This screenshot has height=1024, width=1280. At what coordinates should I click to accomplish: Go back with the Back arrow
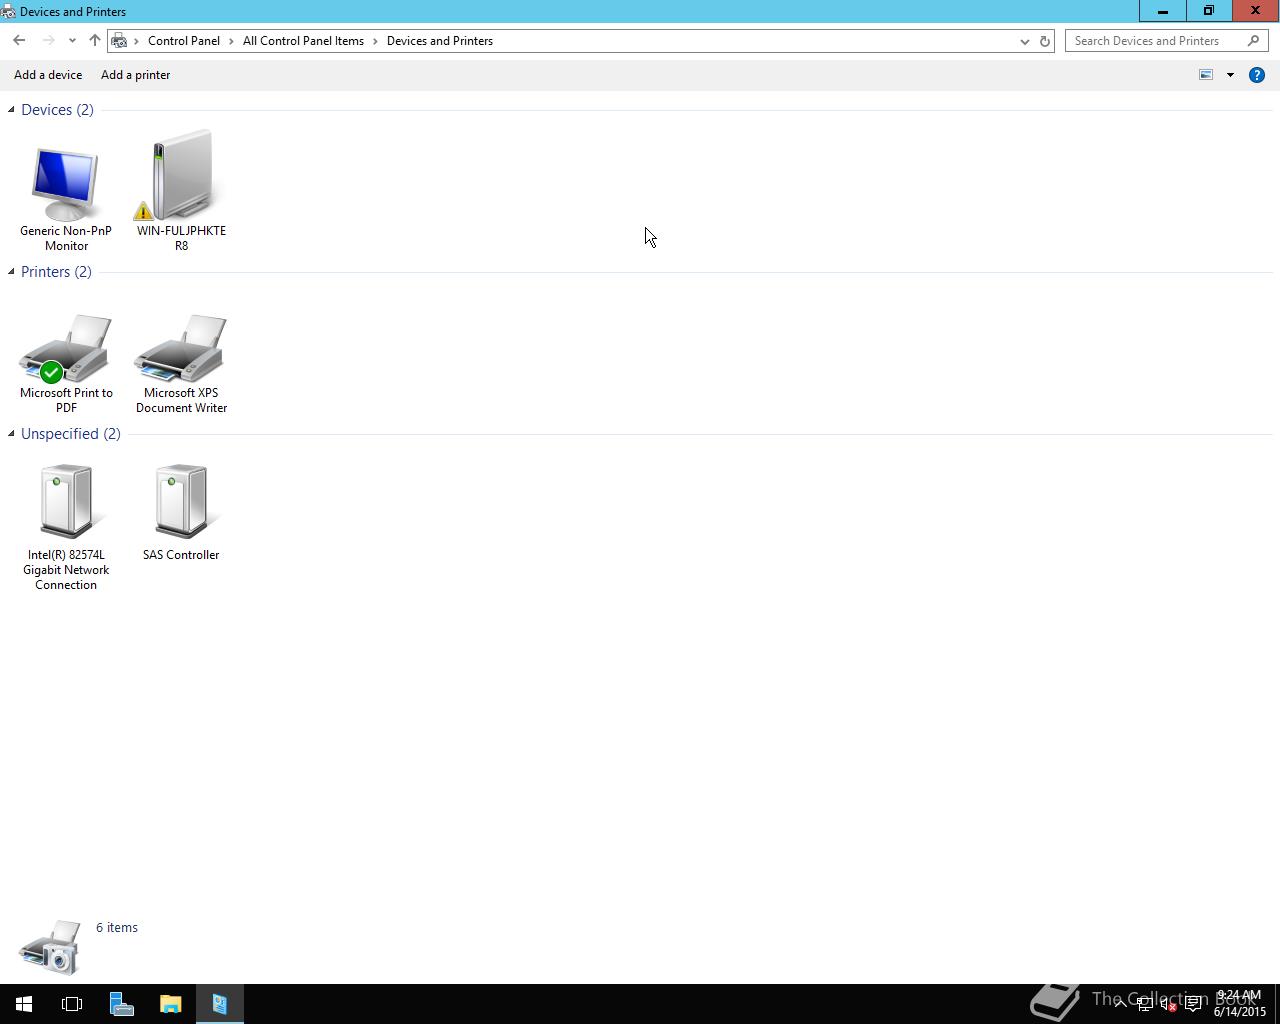pyautogui.click(x=19, y=41)
